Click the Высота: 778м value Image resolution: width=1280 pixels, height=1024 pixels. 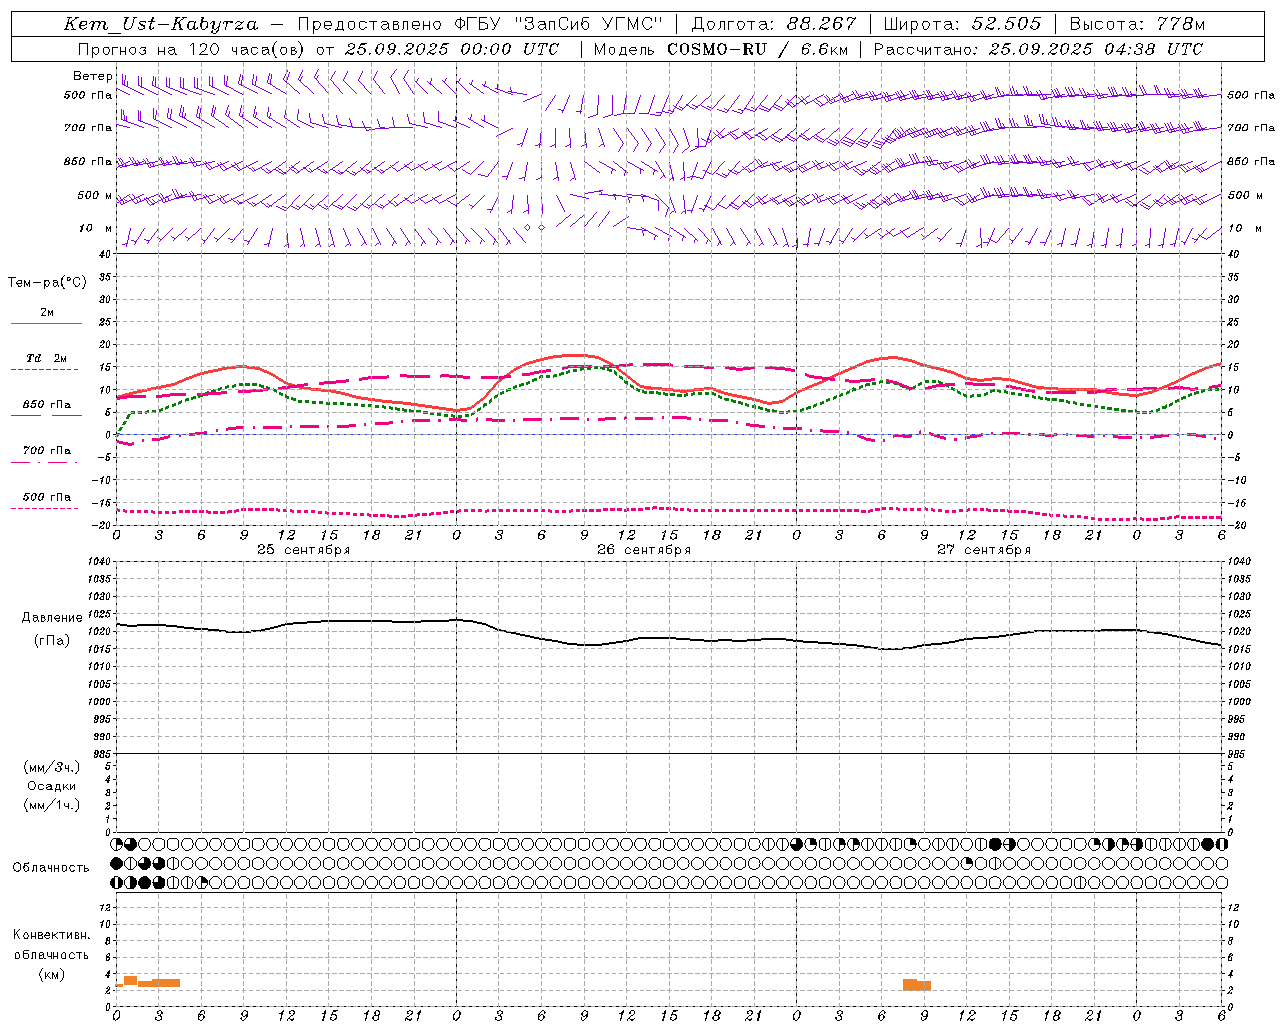tap(1137, 24)
